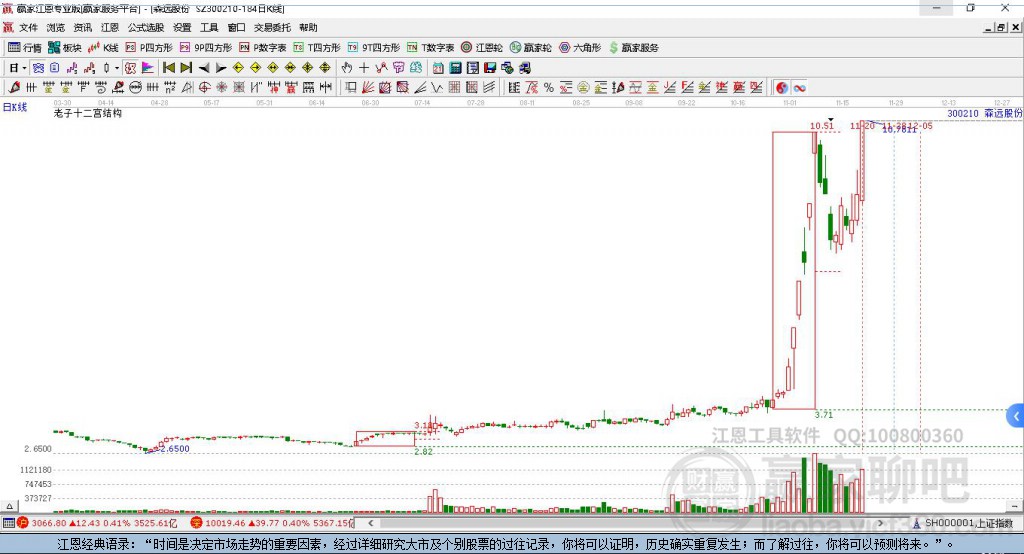Open the 文件 menu

pos(28,27)
